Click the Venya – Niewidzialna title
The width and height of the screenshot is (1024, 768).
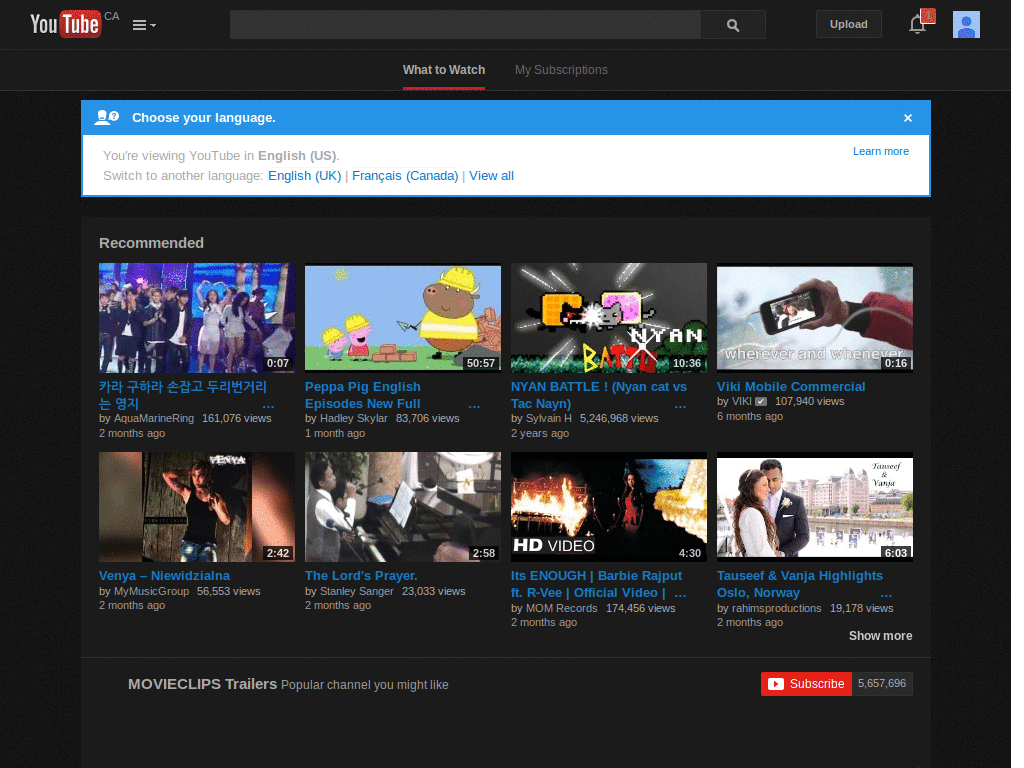(x=164, y=575)
